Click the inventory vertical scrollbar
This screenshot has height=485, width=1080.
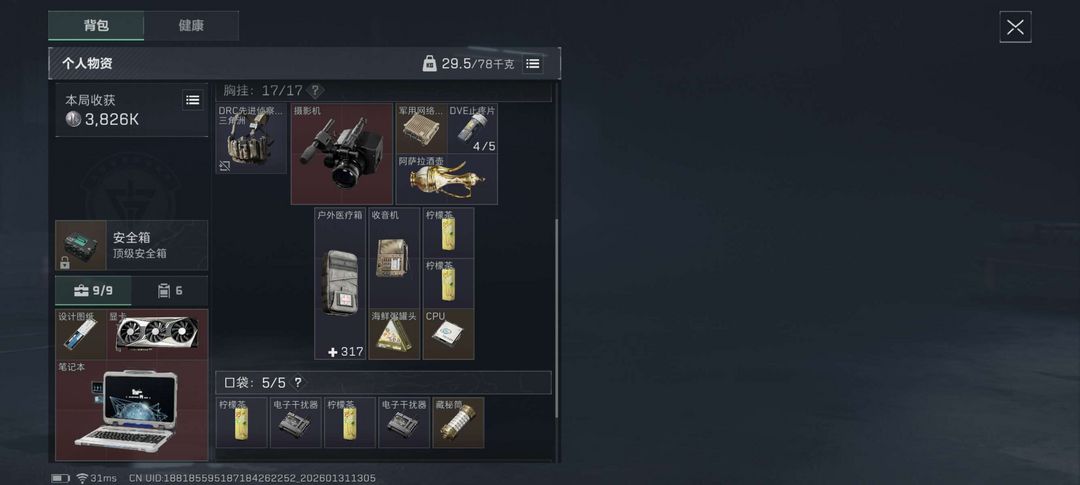[x=556, y=317]
